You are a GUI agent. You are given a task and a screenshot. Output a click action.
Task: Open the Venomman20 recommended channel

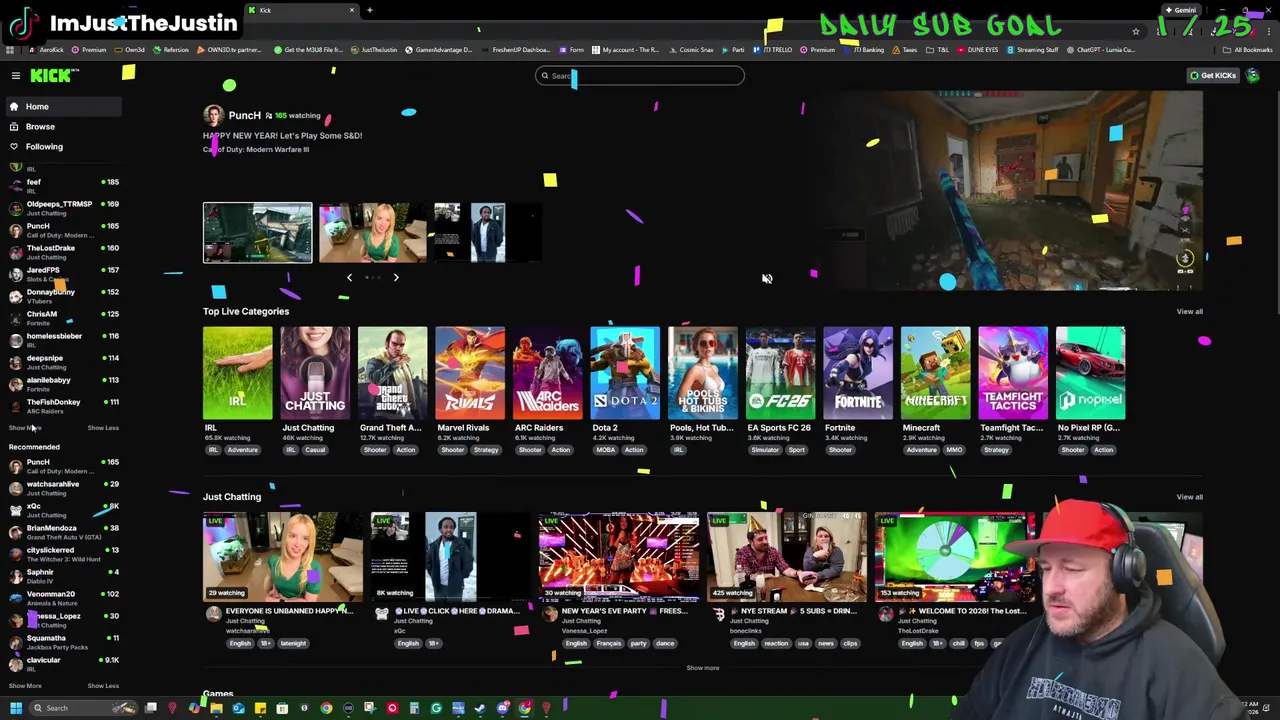click(62, 598)
